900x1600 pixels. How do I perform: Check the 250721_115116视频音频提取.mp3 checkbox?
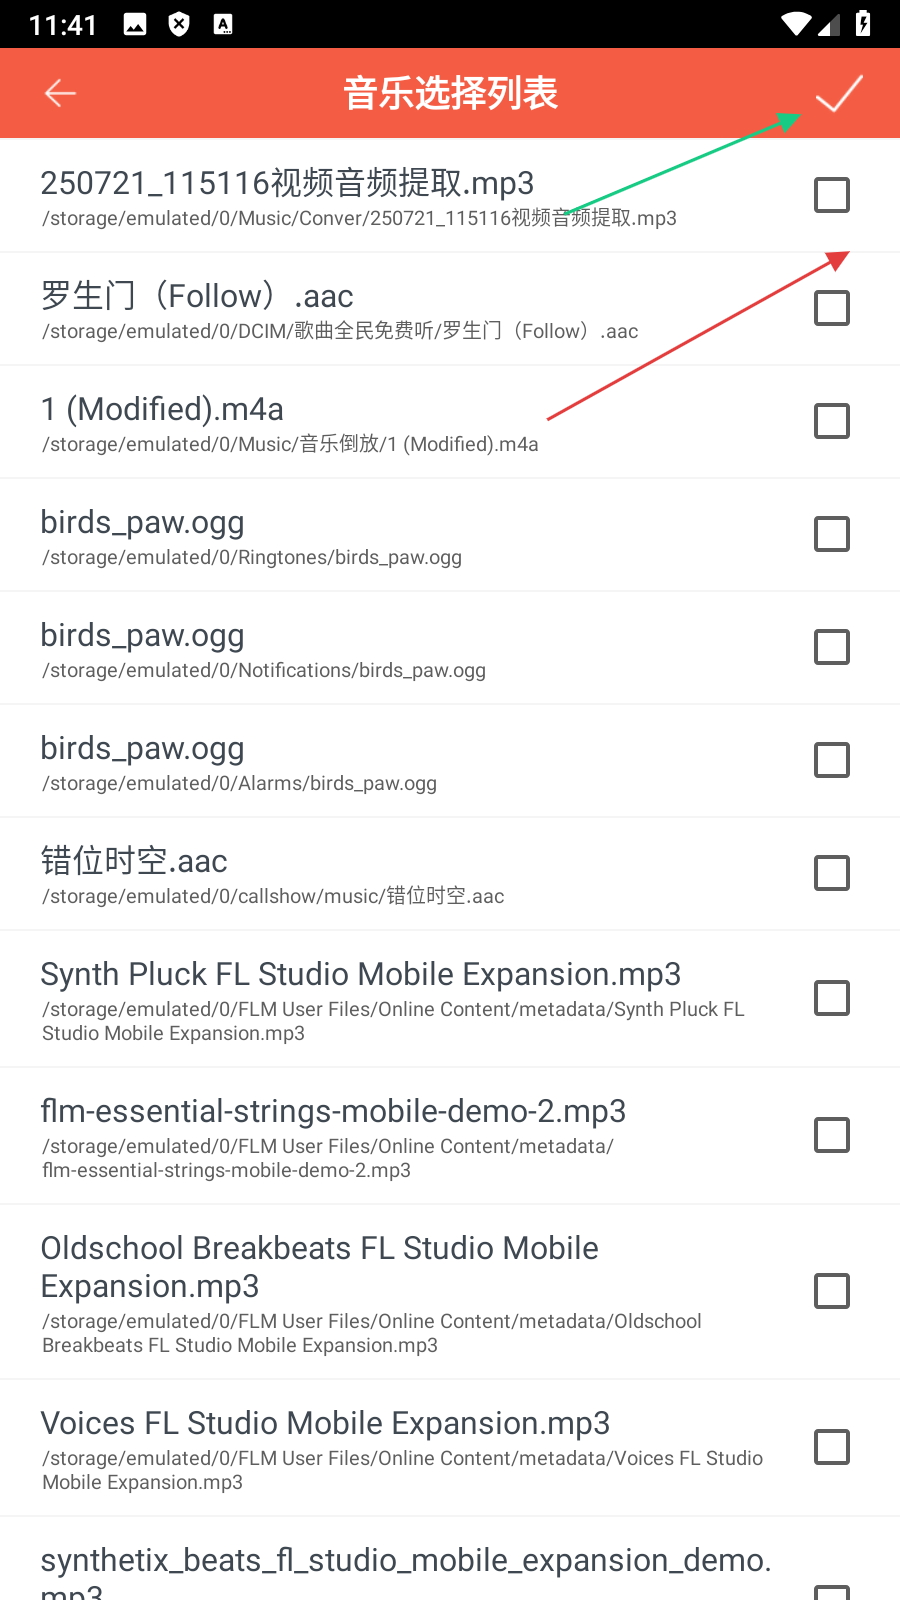[831, 195]
